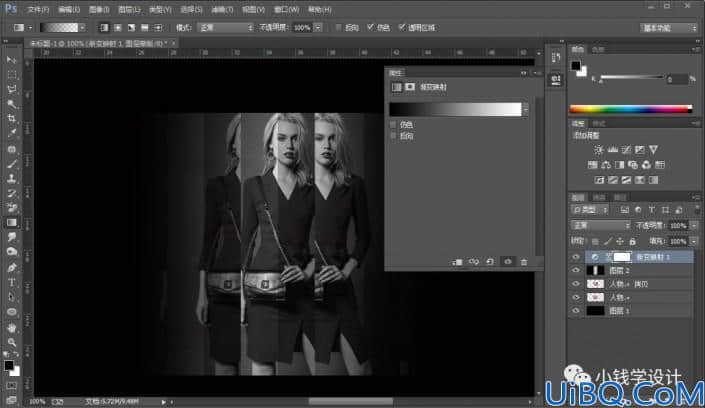Open blend Mode dropdown in options bar
705x408 pixels.
(x=226, y=28)
